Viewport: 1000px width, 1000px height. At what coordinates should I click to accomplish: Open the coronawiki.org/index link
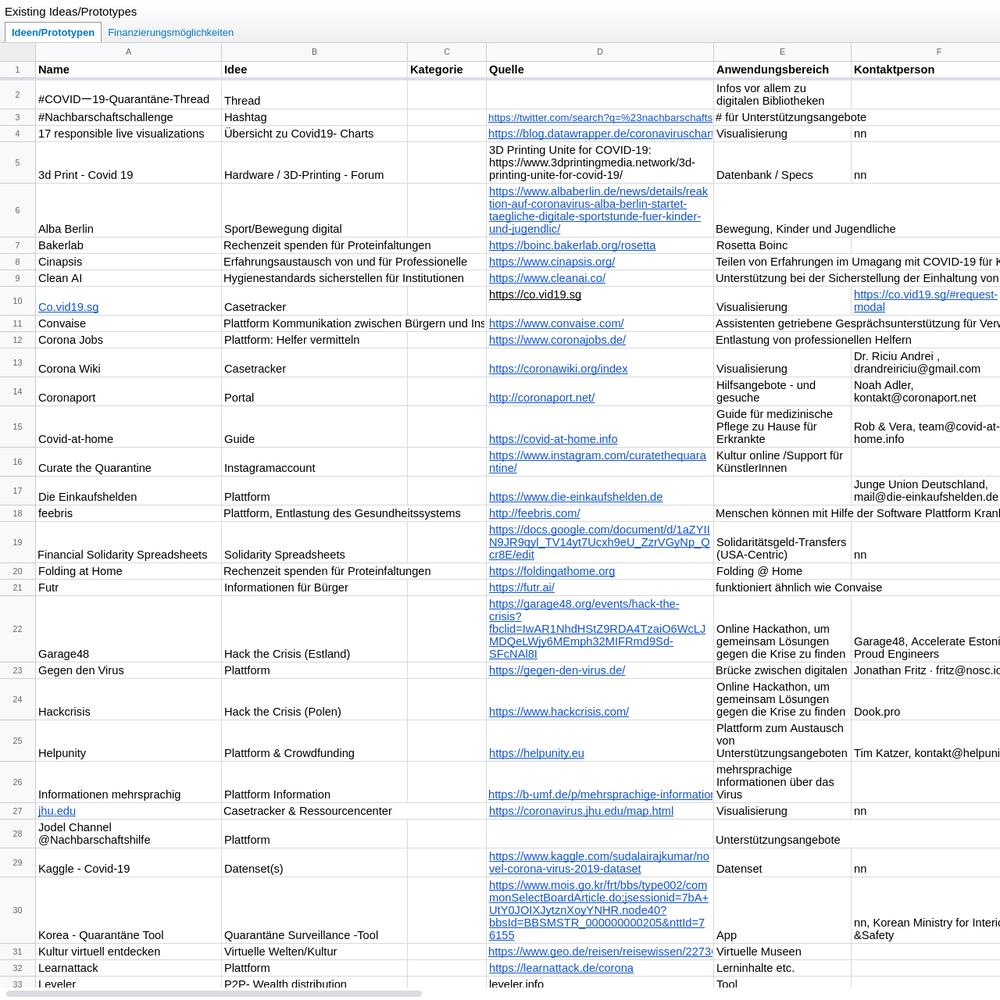558,369
